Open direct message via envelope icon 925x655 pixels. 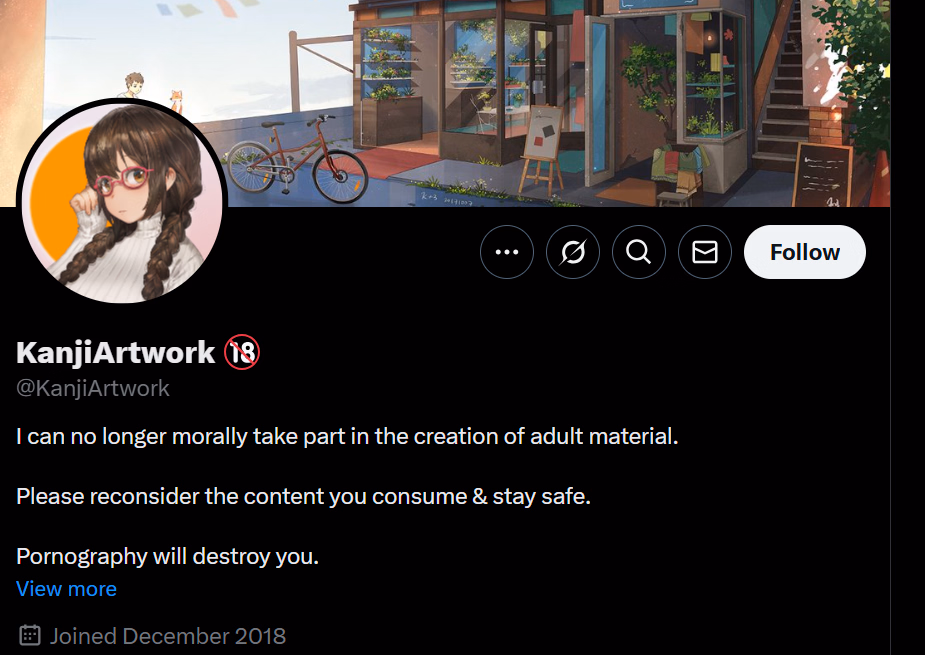pos(705,252)
